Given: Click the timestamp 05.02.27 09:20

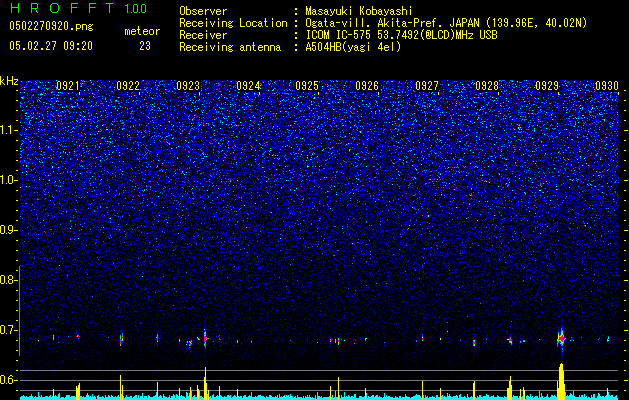Looking at the screenshot, I should pyautogui.click(x=51, y=46).
